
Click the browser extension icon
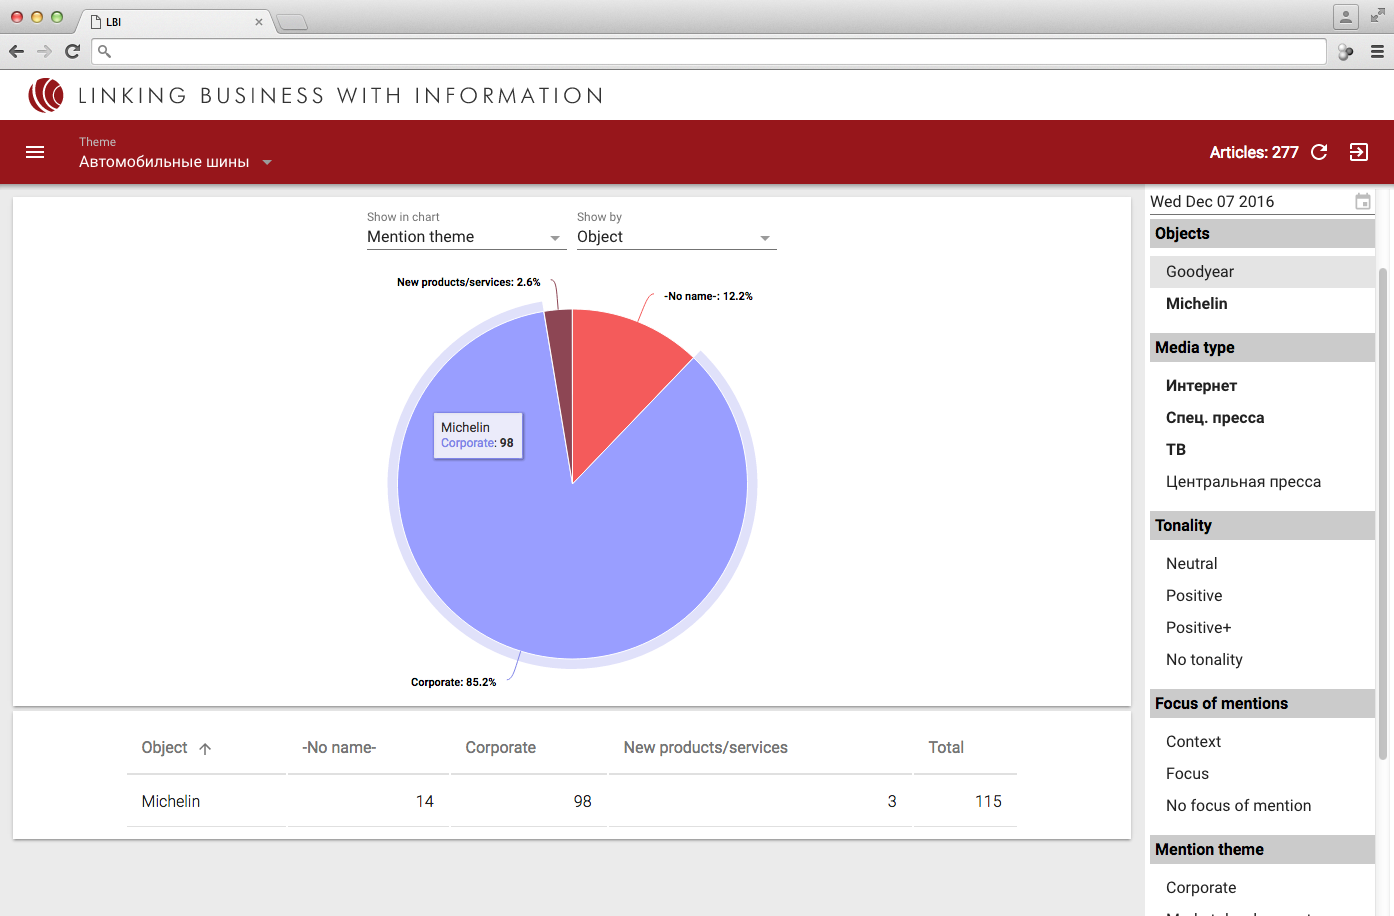[x=1346, y=52]
